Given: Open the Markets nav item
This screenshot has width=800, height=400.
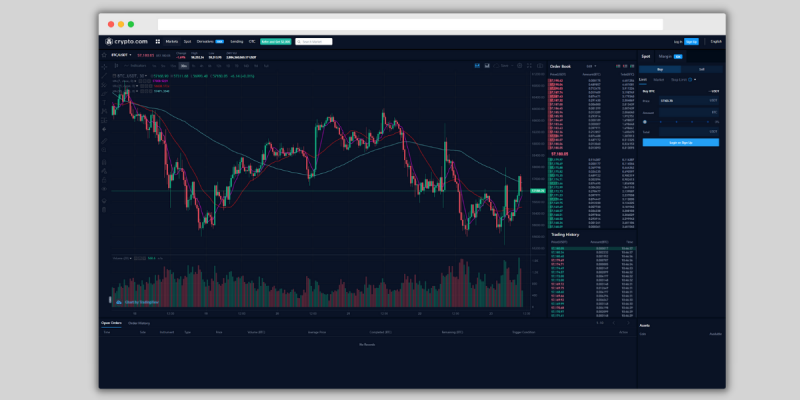Looking at the screenshot, I should pyautogui.click(x=172, y=42).
